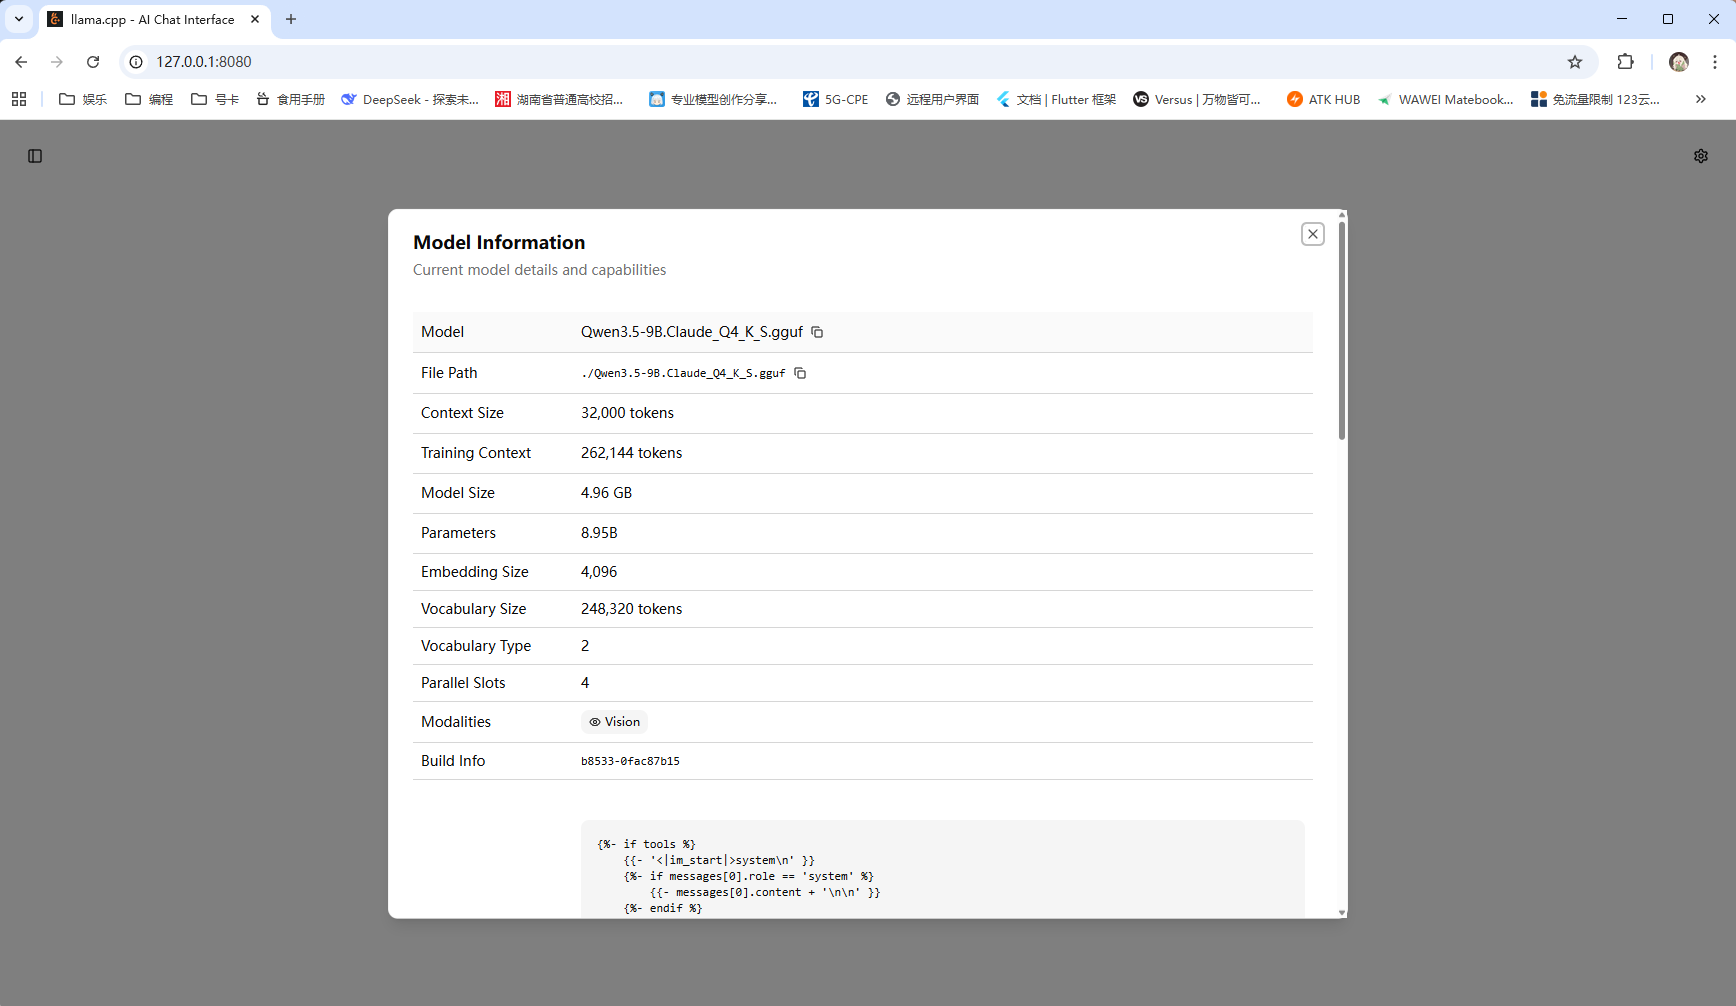Screen dimensions: 1736x1006
Task: Open the tab search dropdown arrow
Action: pos(19,19)
